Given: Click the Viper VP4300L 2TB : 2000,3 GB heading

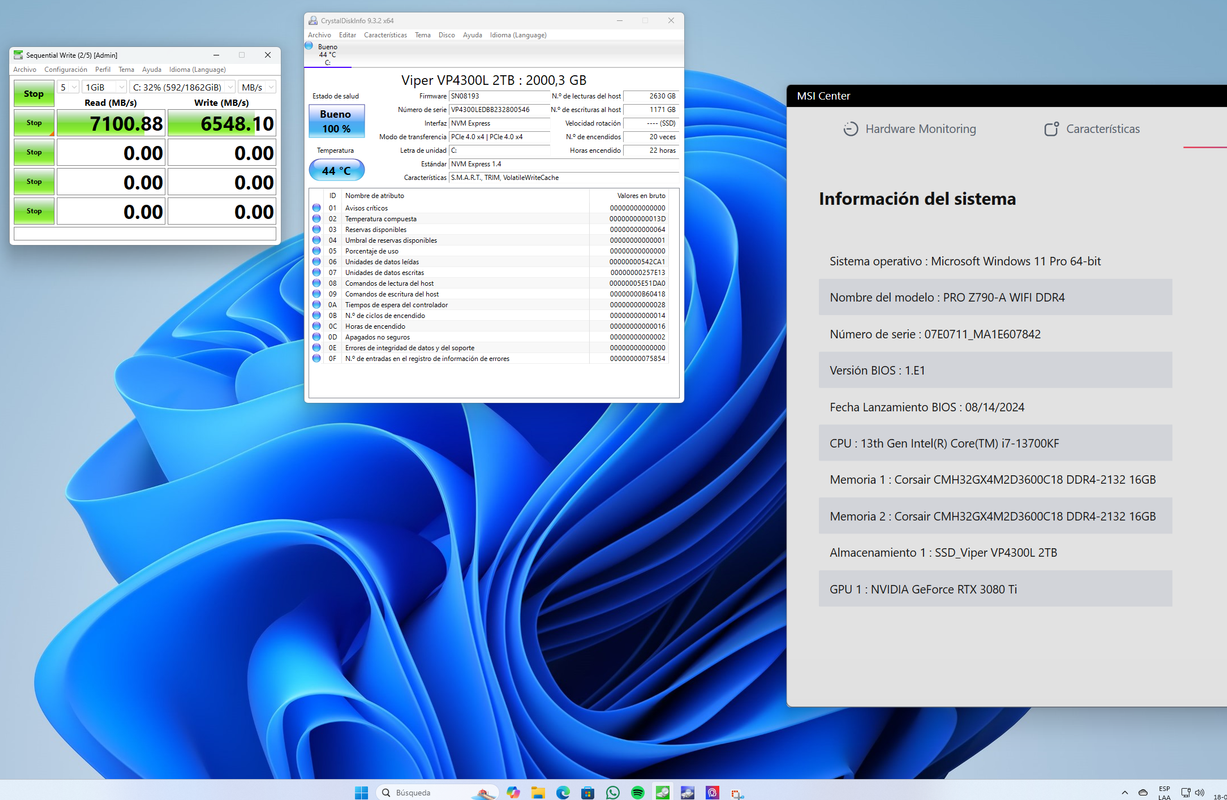Looking at the screenshot, I should point(494,80).
